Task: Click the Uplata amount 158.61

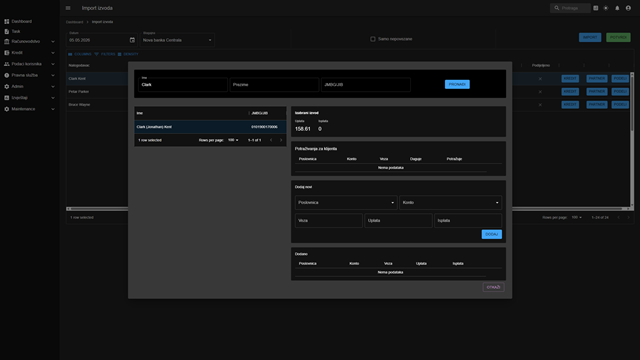Action: click(302, 129)
